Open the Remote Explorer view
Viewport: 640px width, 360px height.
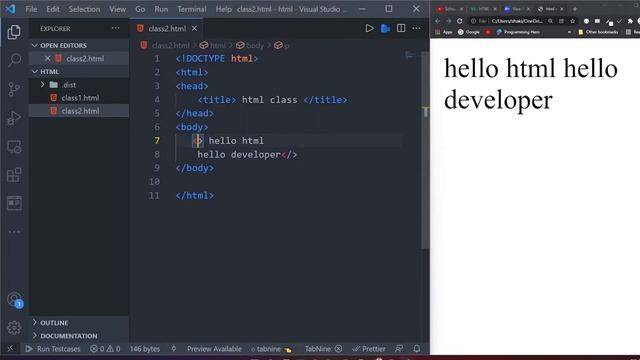14,147
